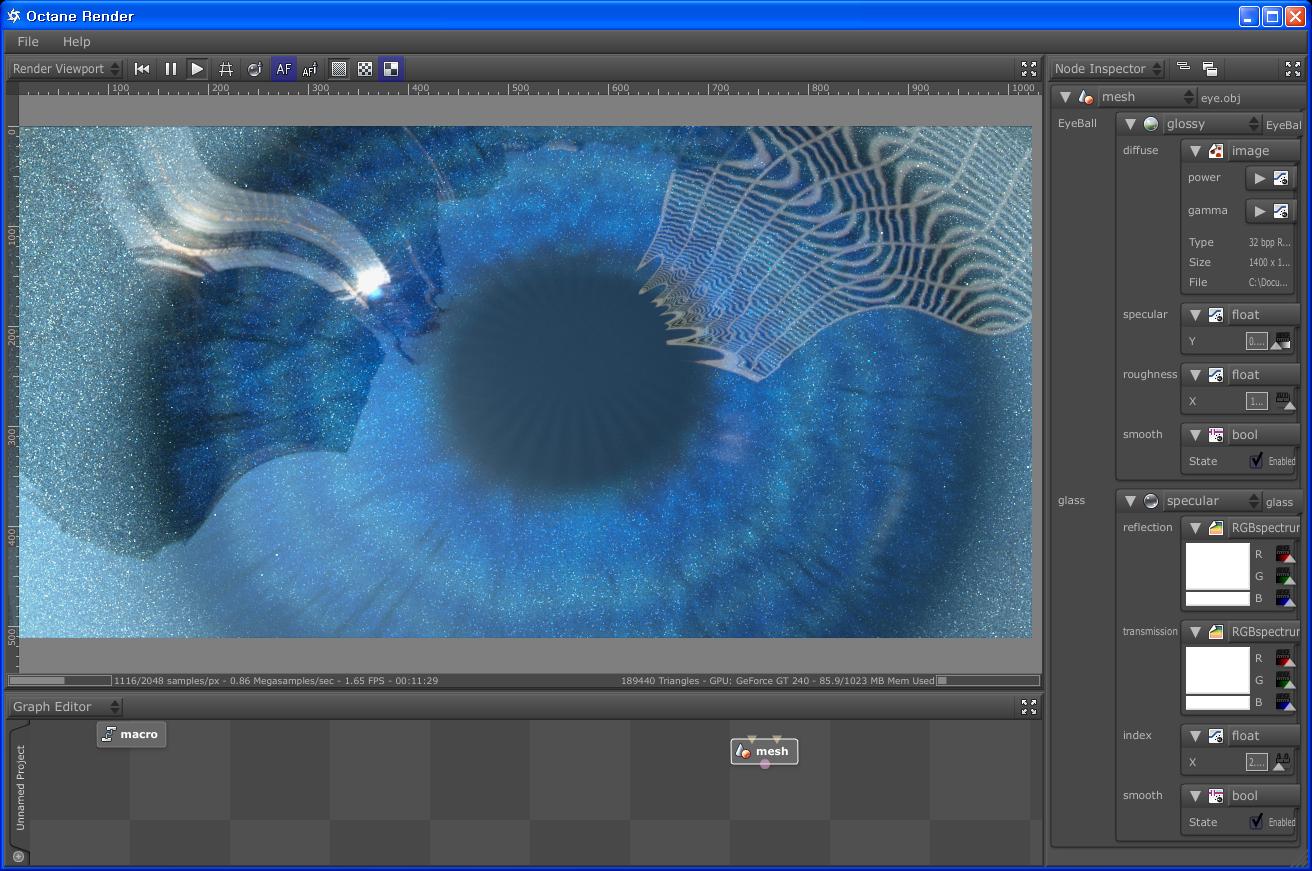The image size is (1312, 871).
Task: Select the macro node in Graph Editor
Action: coord(131,734)
